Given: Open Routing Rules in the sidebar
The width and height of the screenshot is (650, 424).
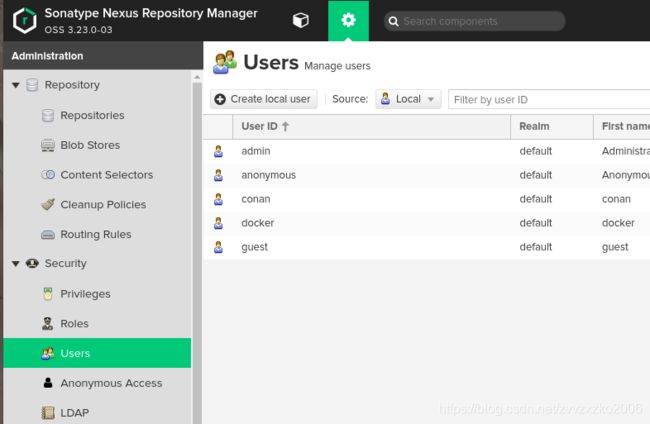Looking at the screenshot, I should [x=97, y=235].
